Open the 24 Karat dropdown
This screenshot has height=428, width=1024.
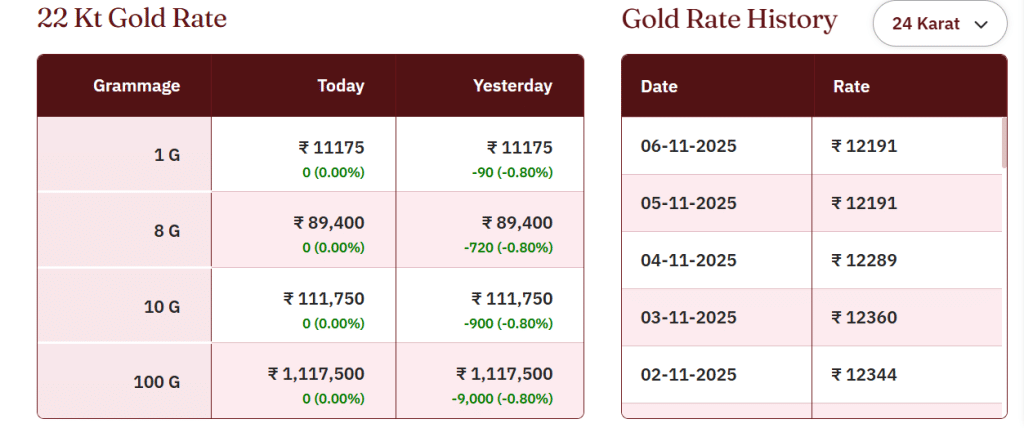938,23
